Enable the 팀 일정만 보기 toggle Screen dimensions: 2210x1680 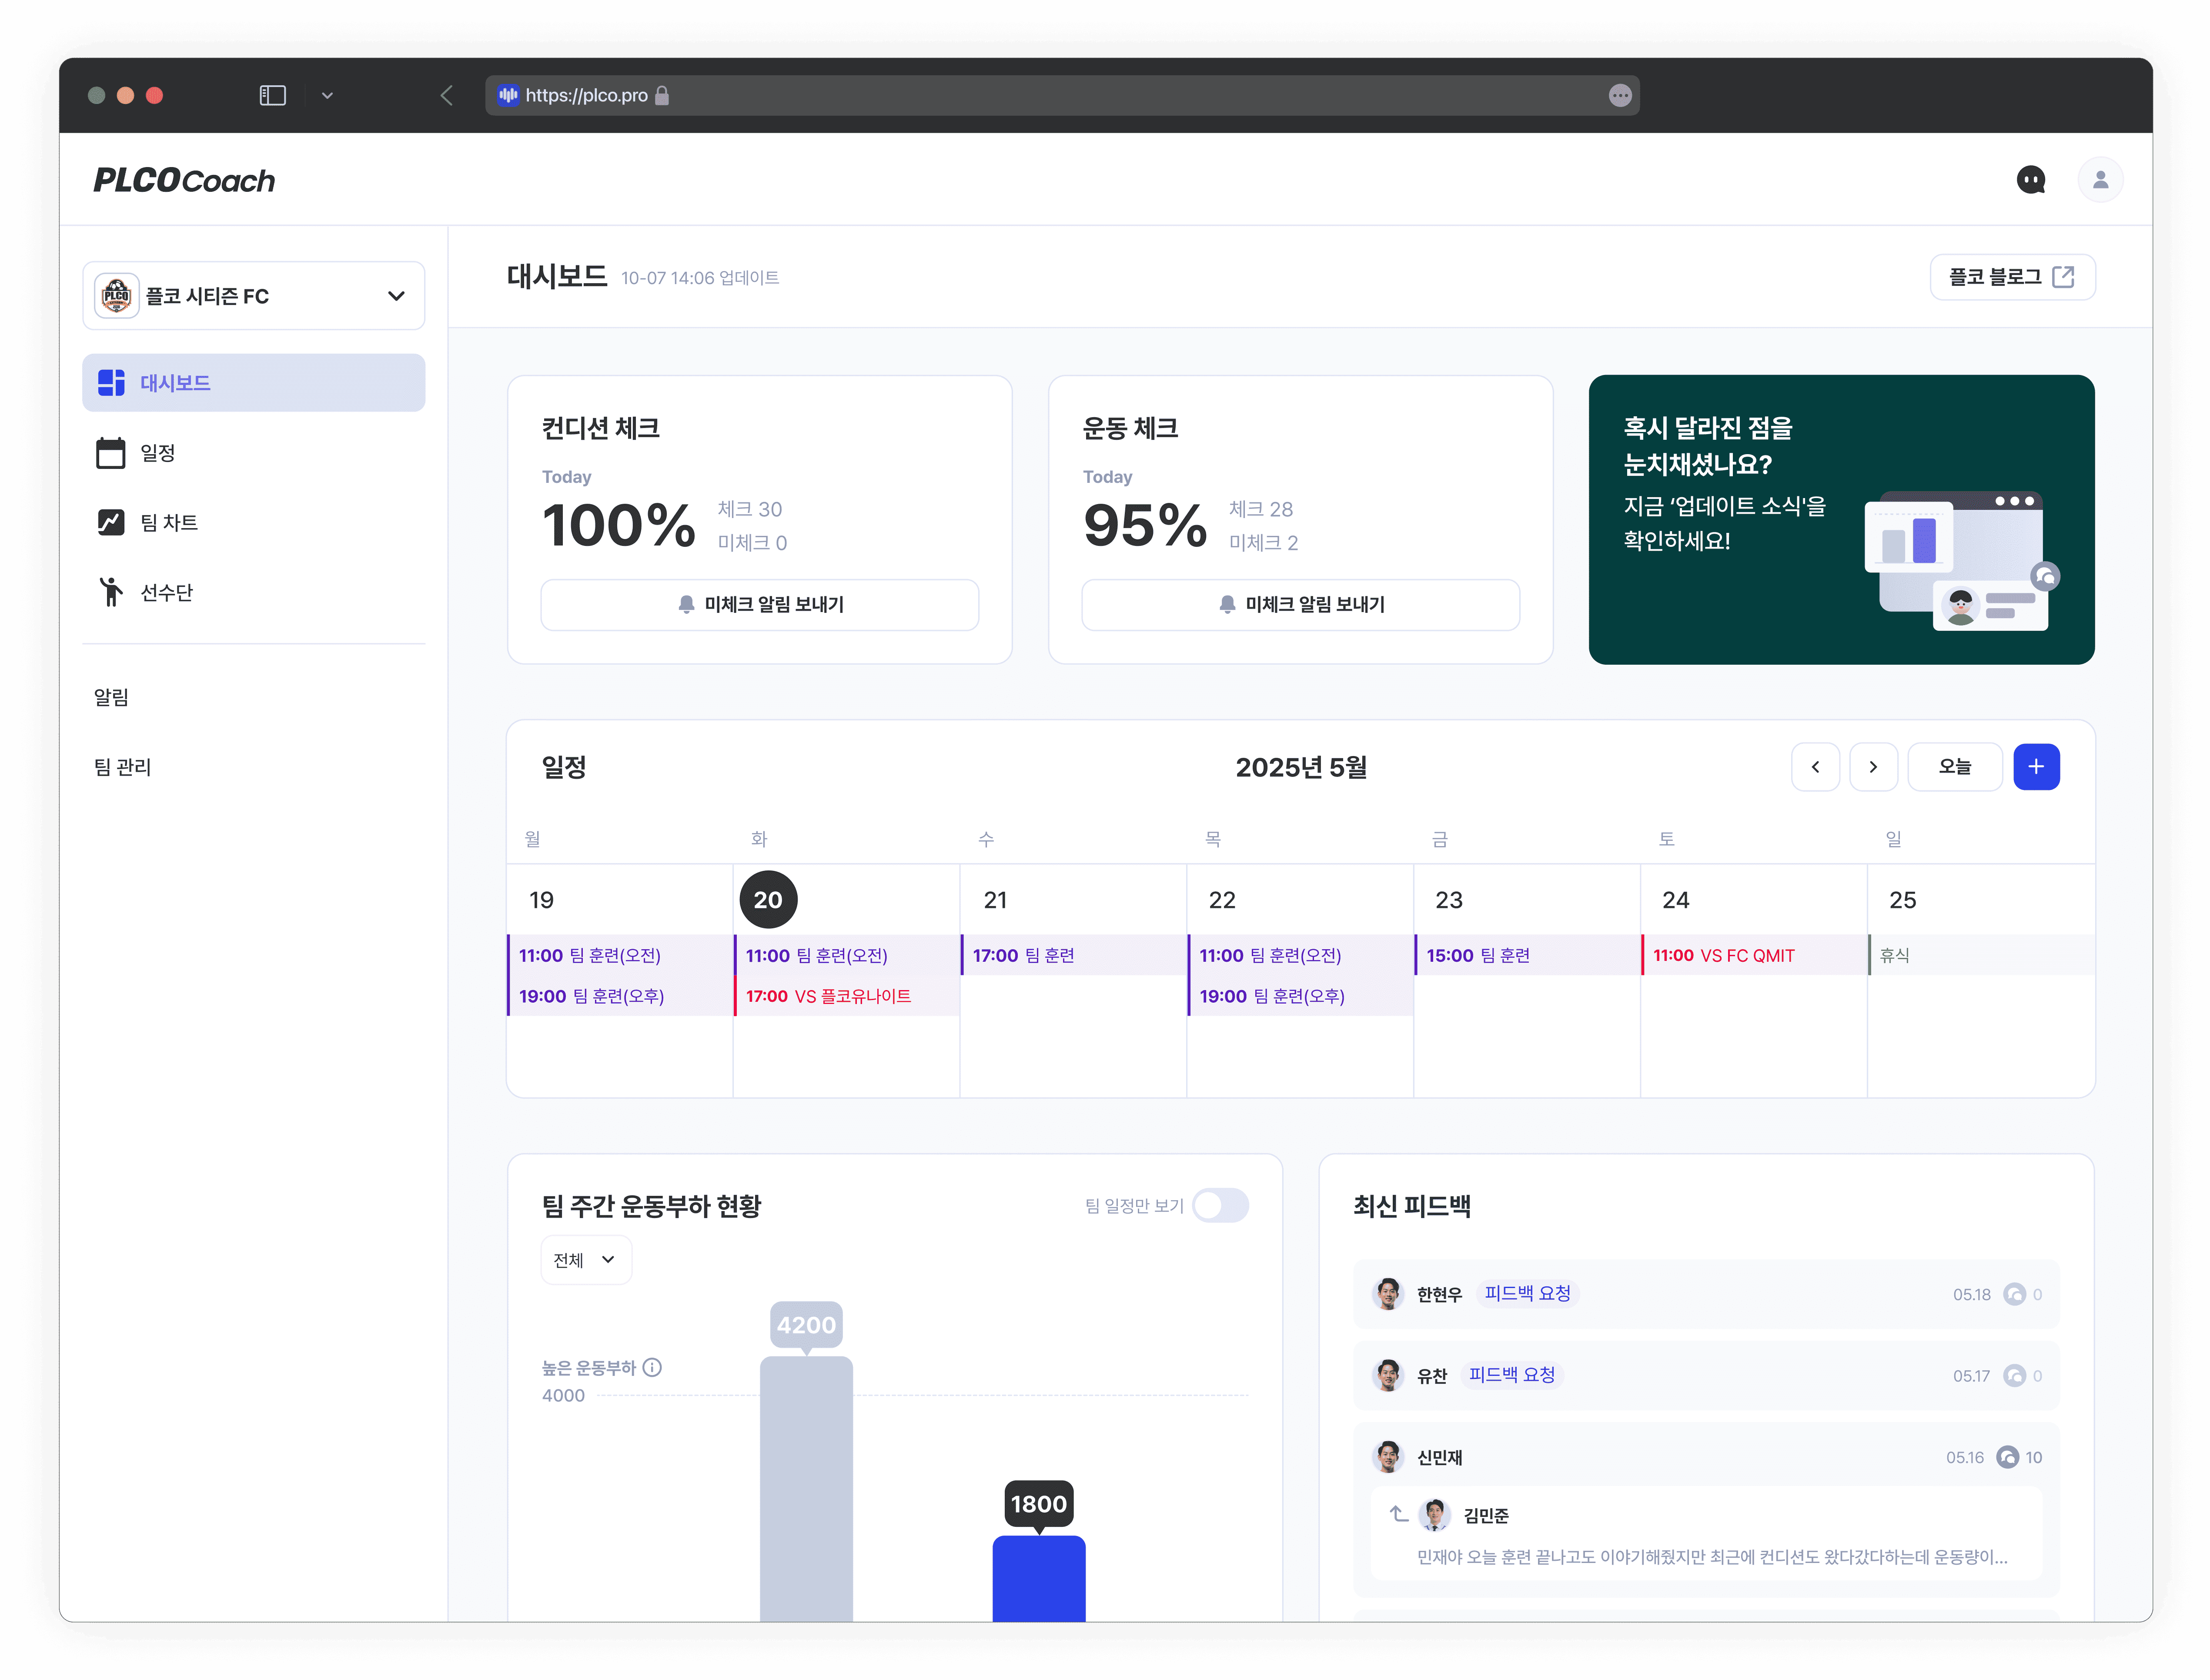tap(1221, 1206)
